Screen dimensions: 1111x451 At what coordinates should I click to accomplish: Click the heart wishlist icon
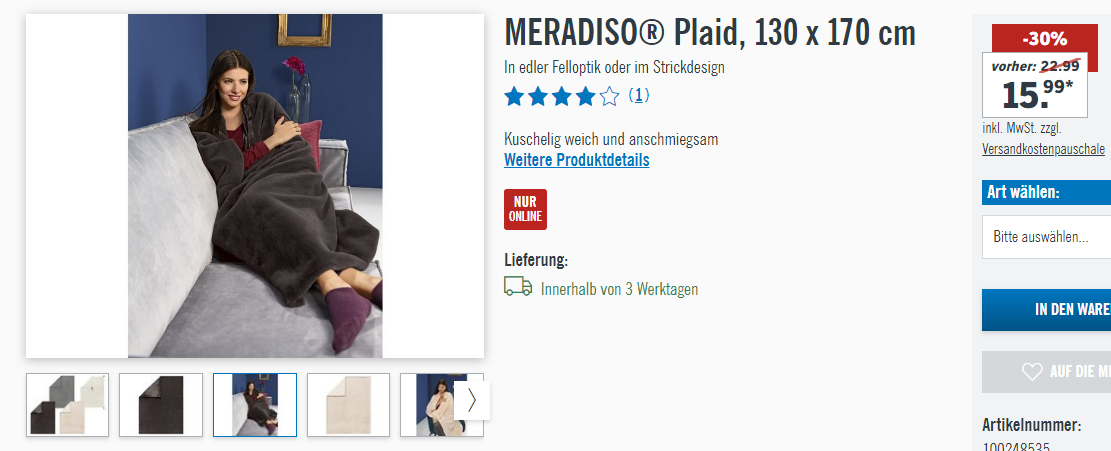point(1032,372)
